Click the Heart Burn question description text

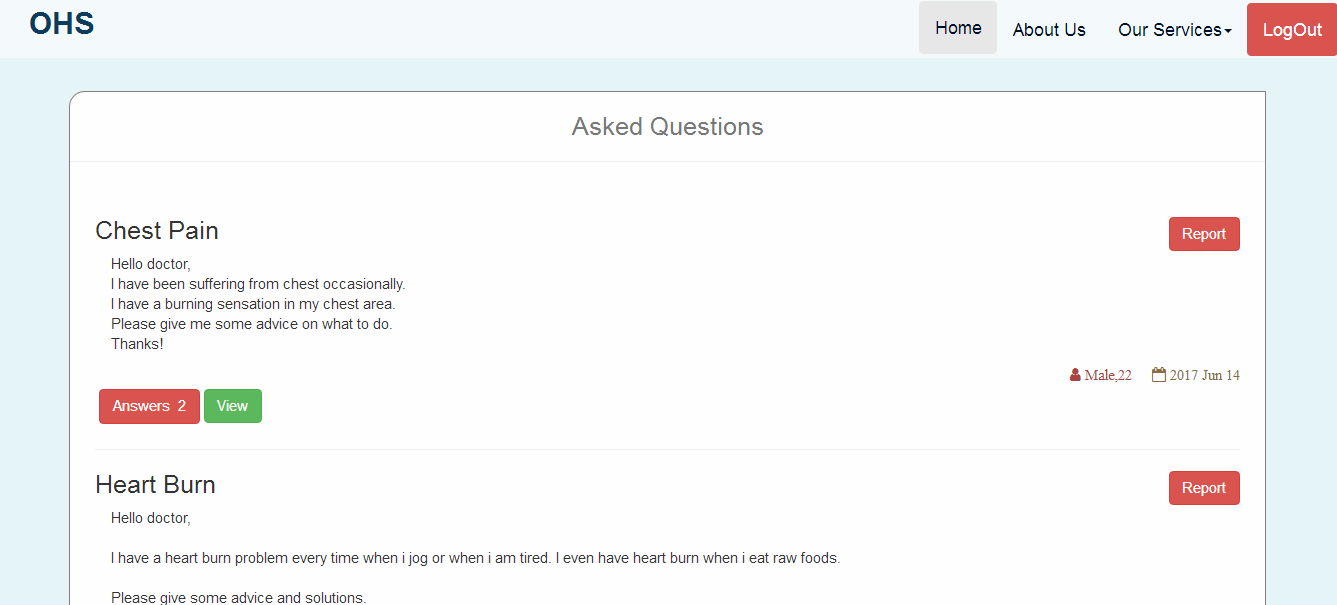476,558
